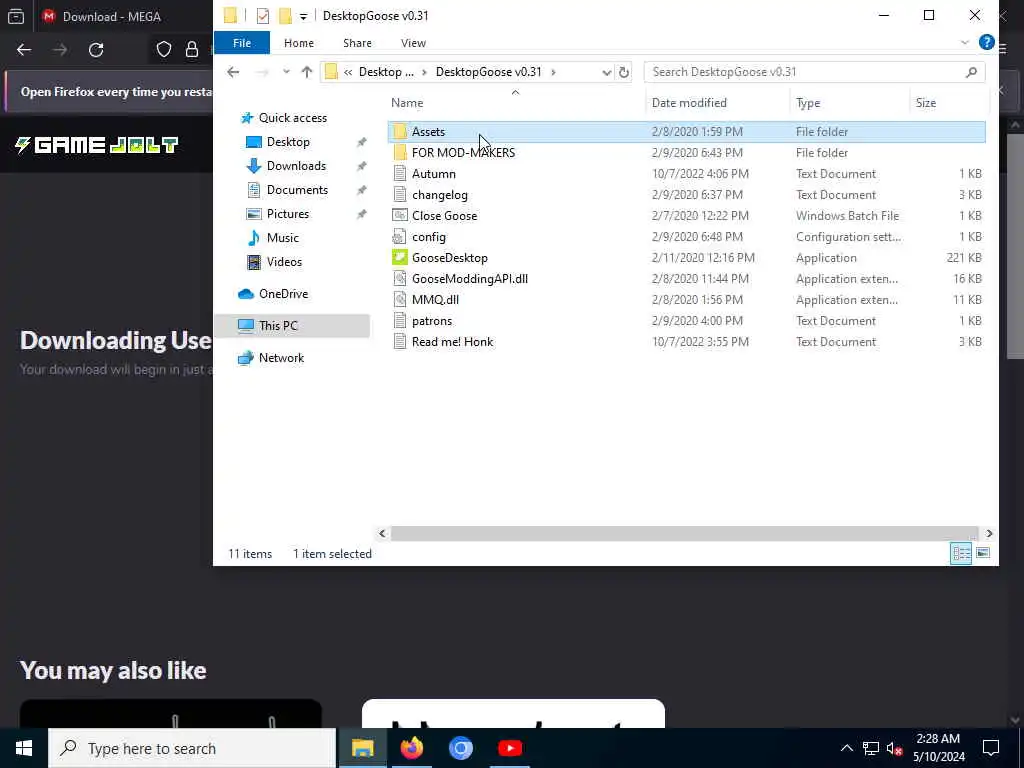Open OneDrive in the navigation pane
The height and width of the screenshot is (768, 1024).
[283, 294]
